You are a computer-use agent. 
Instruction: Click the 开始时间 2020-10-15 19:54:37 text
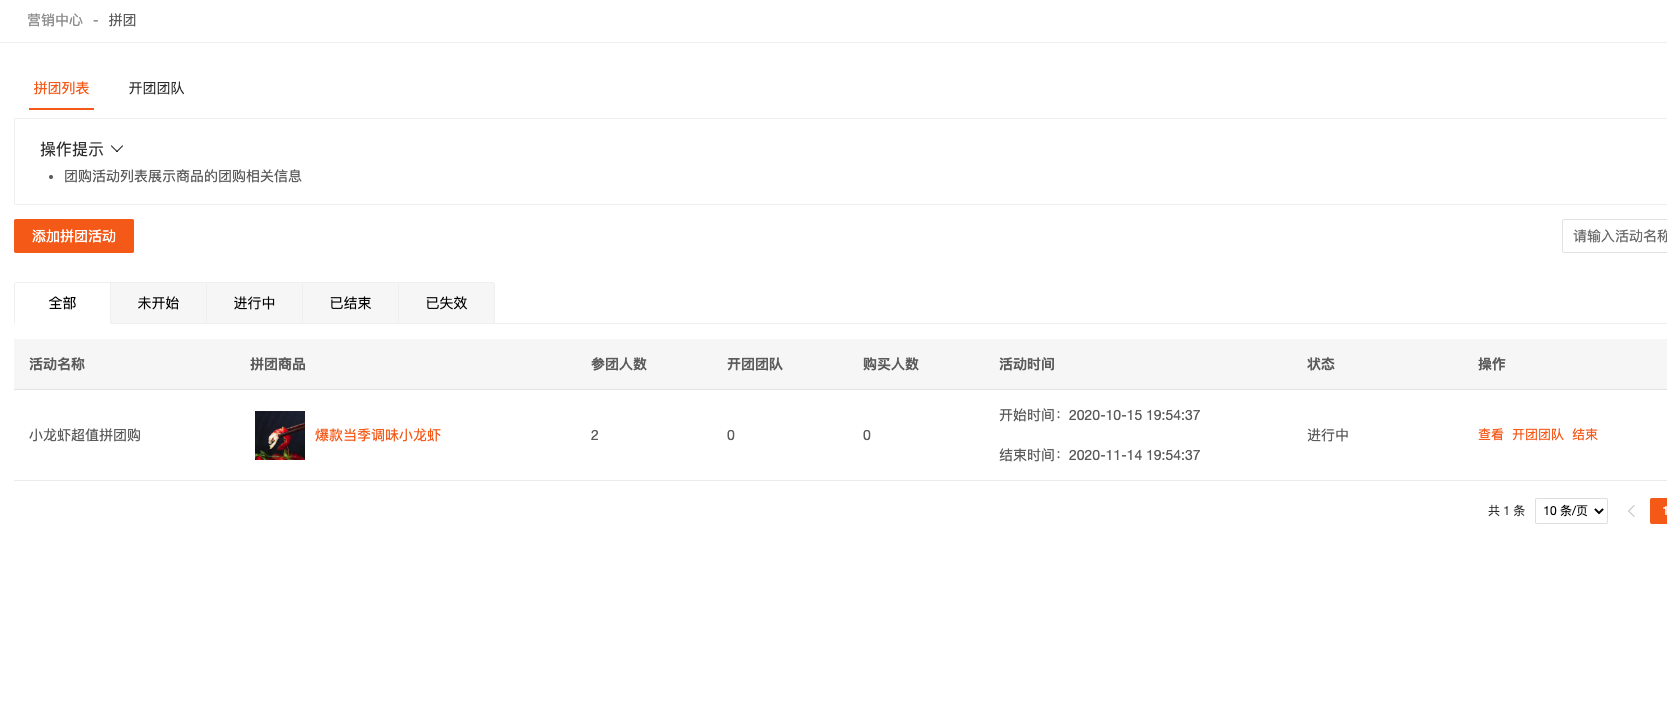[1100, 415]
